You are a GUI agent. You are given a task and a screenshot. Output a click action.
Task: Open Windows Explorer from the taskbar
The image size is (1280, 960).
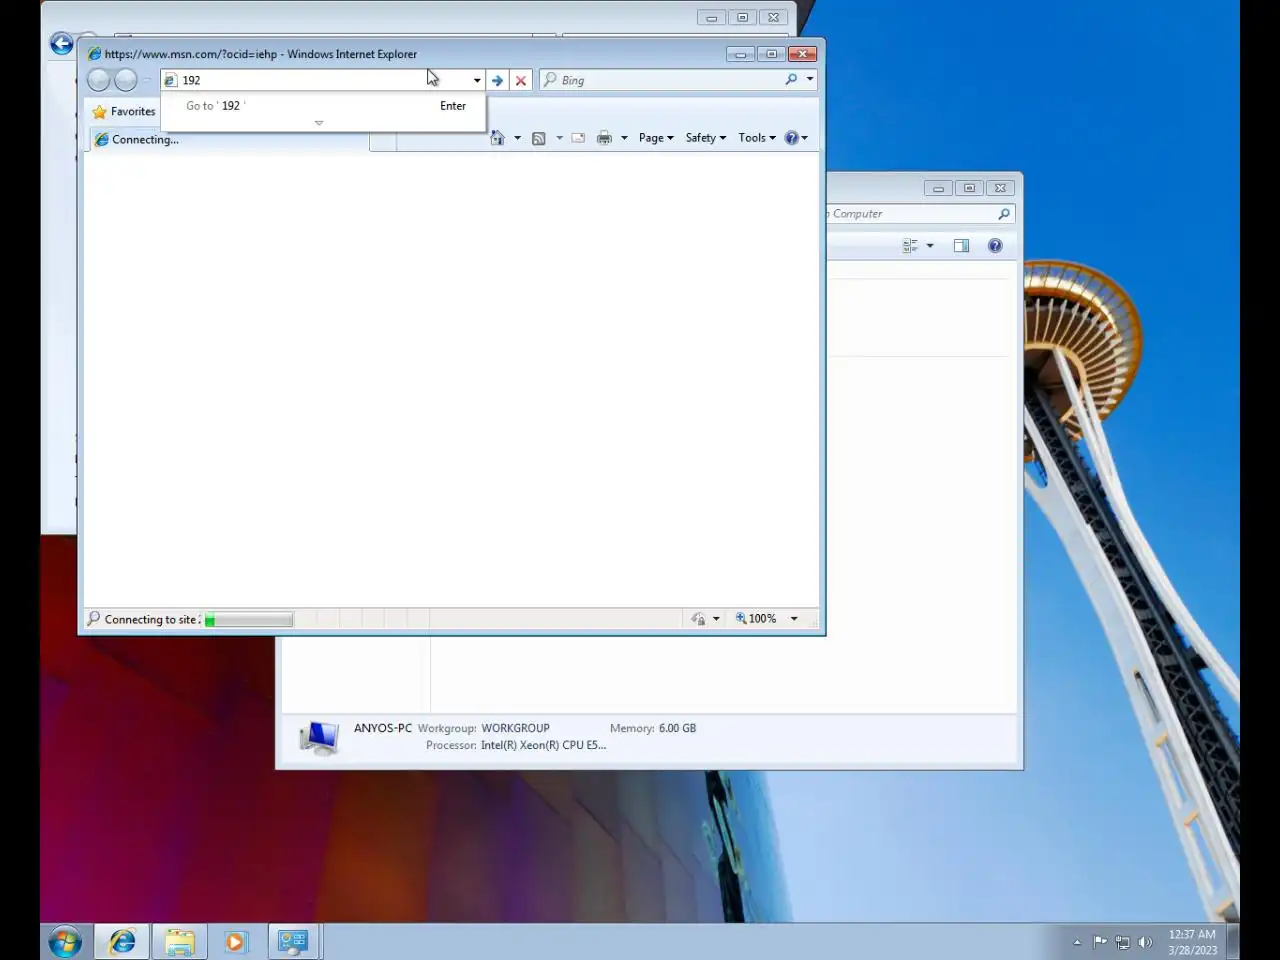(x=180, y=942)
